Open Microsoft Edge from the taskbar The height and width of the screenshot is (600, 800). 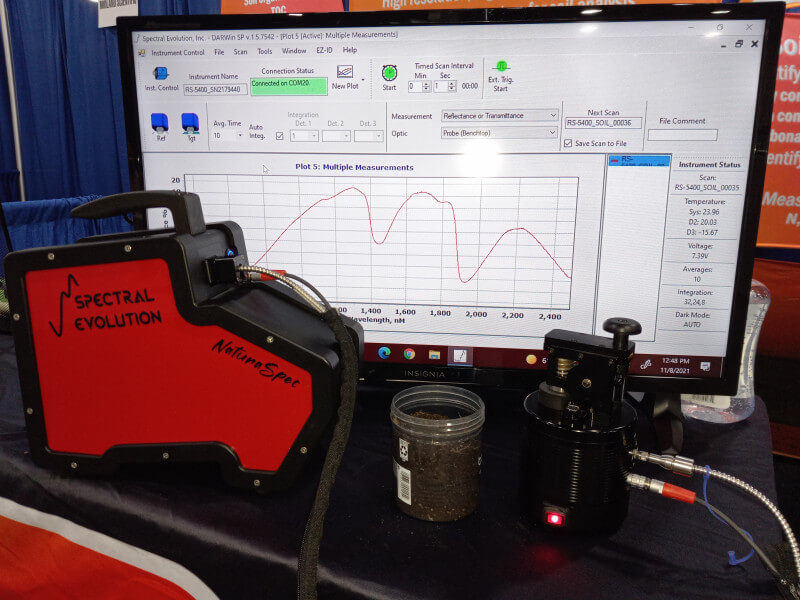coord(384,353)
